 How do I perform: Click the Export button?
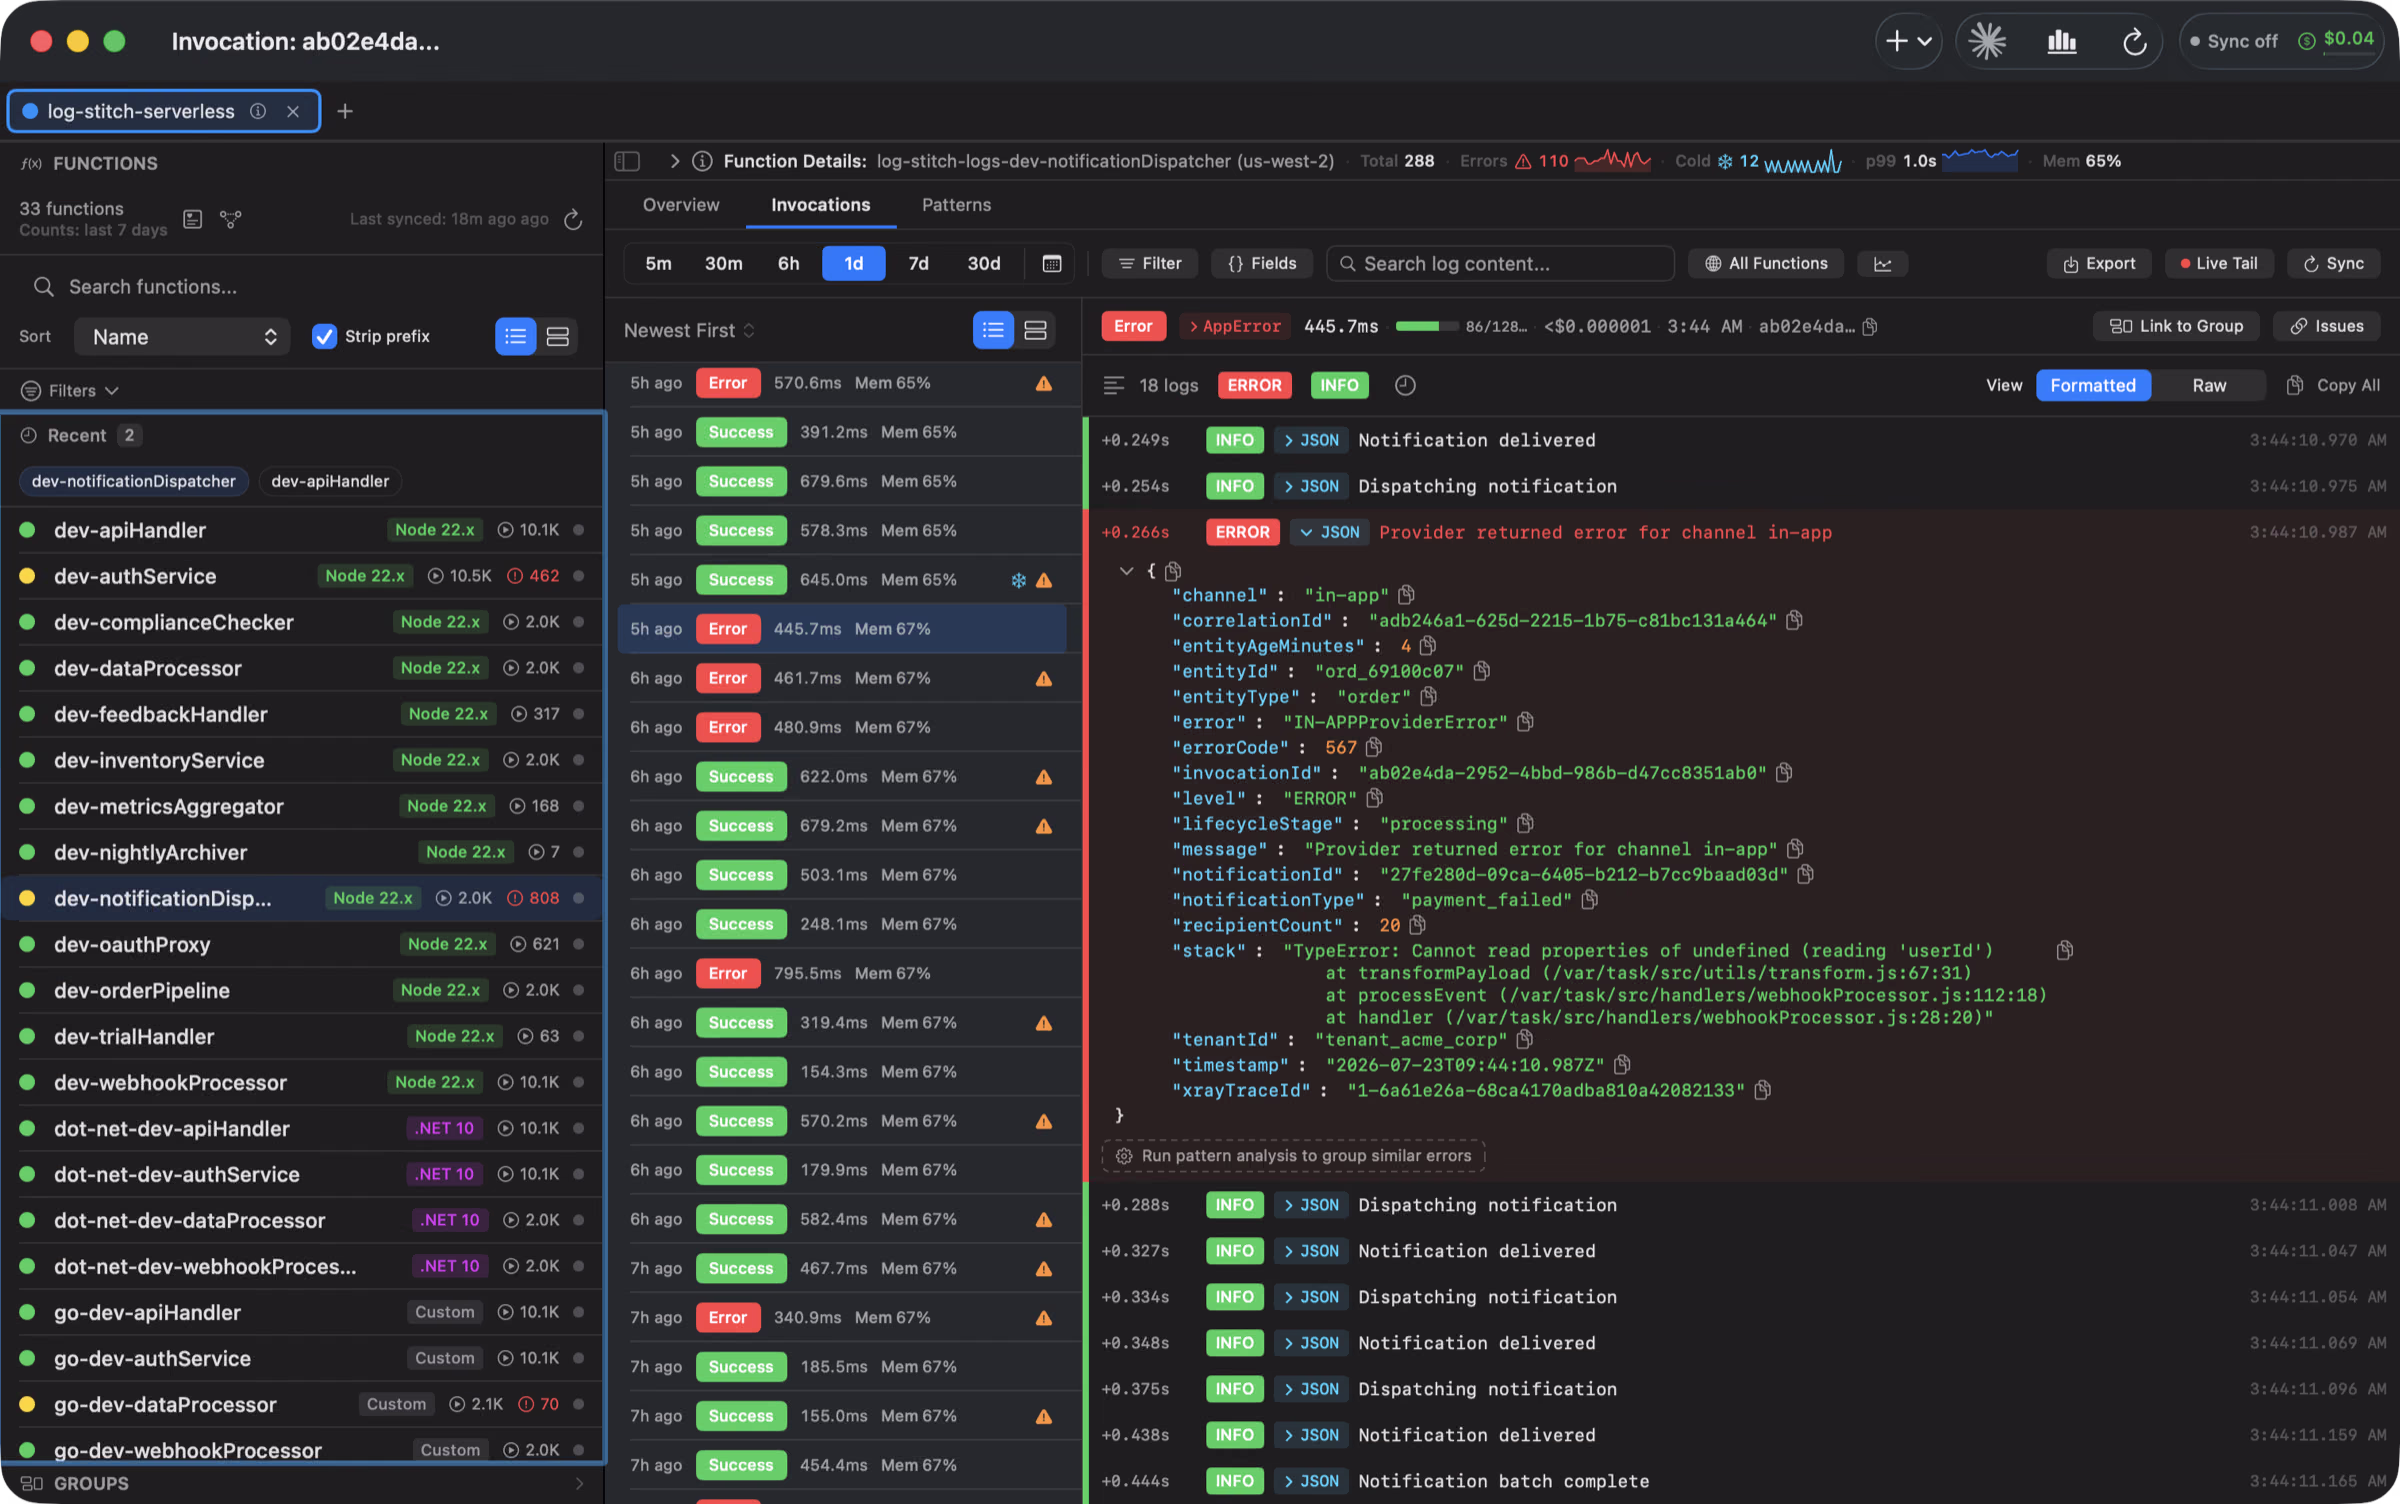(x=2099, y=263)
